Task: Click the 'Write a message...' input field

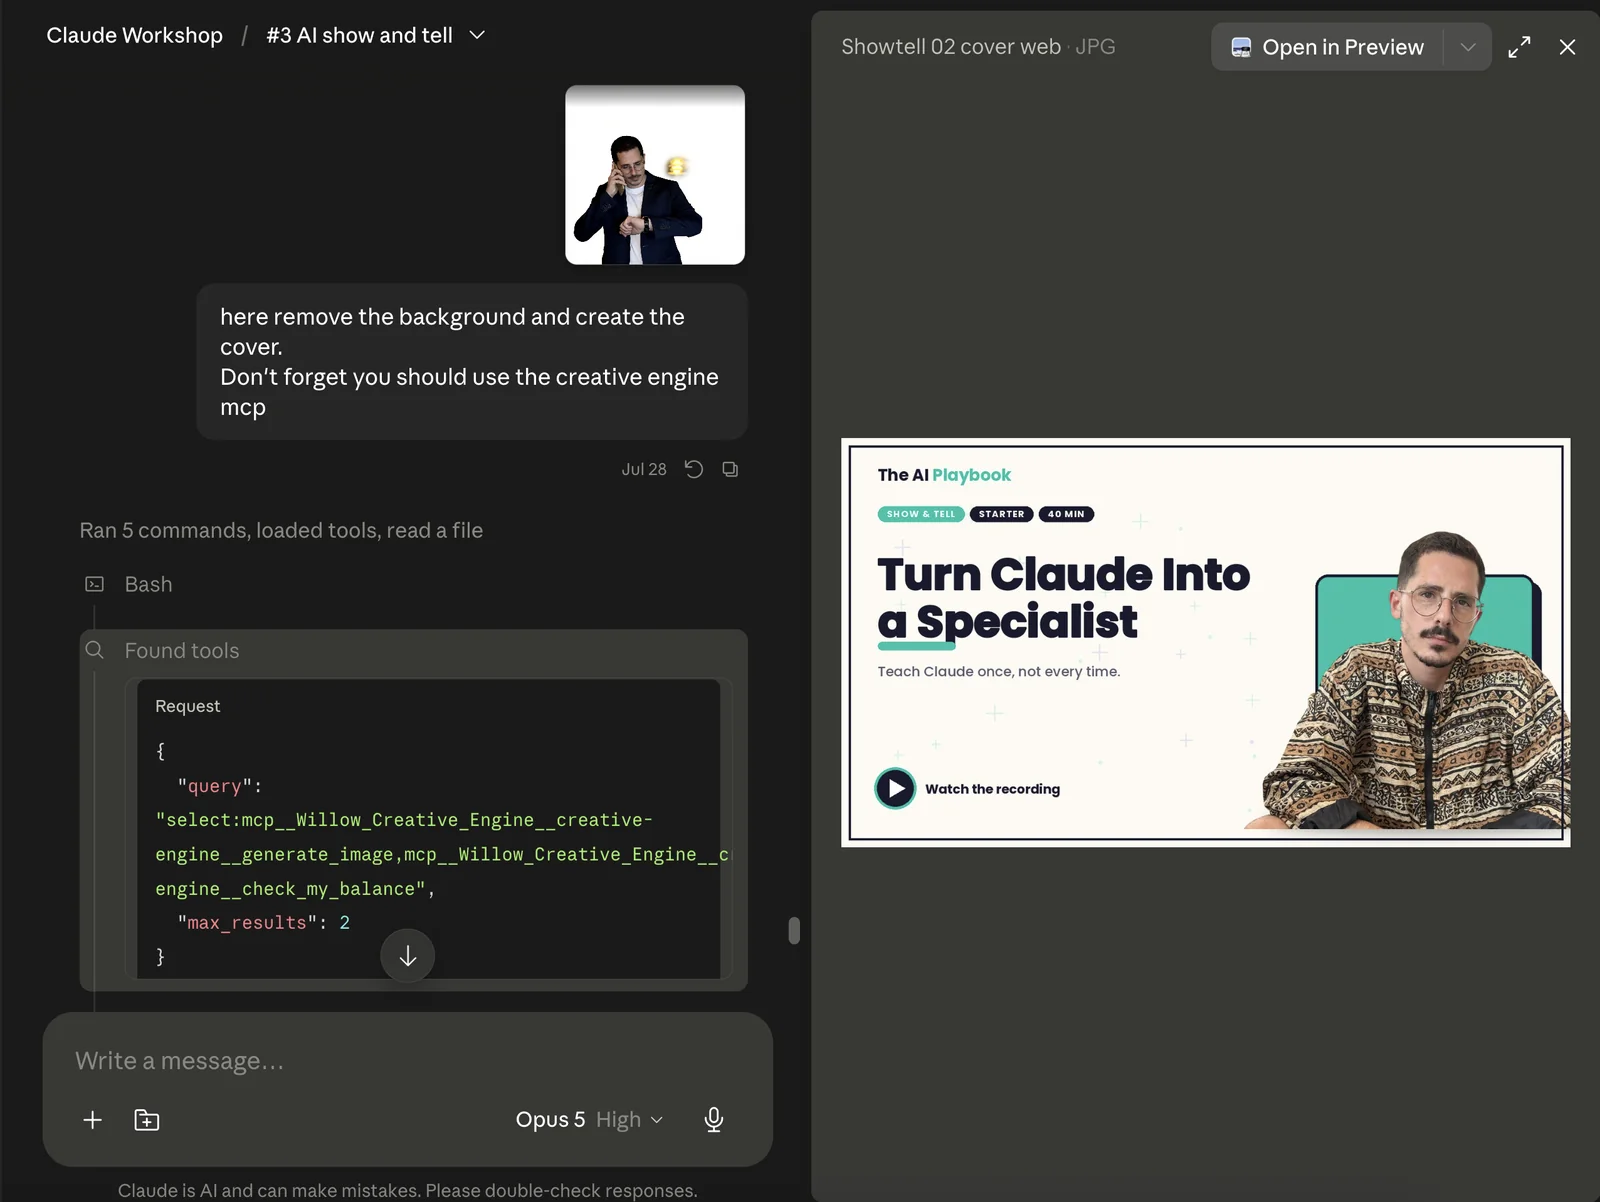Action: (408, 1061)
